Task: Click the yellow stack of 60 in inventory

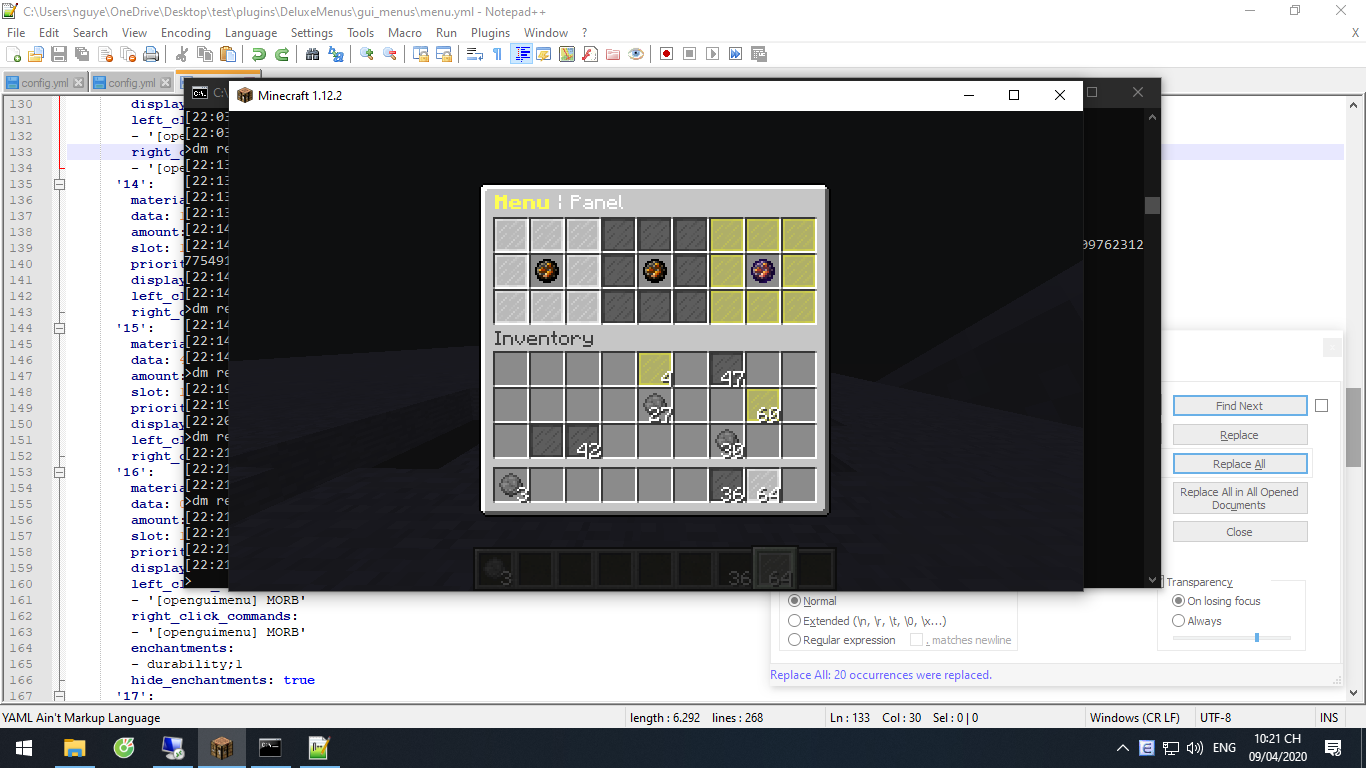Action: click(x=763, y=405)
